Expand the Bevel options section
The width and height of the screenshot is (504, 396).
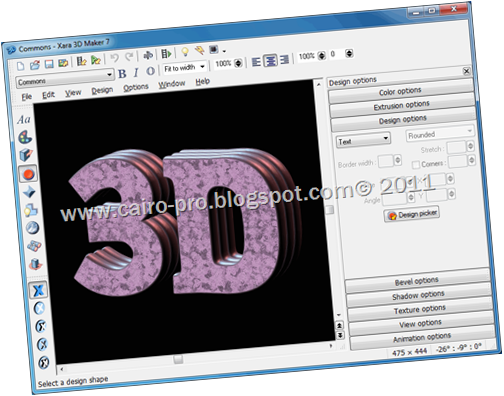pyautogui.click(x=417, y=281)
